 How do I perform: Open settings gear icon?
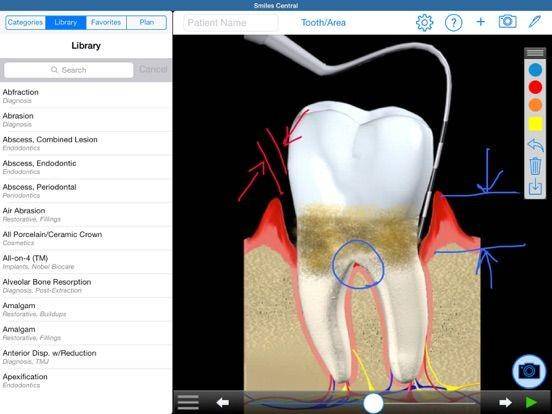(x=424, y=23)
